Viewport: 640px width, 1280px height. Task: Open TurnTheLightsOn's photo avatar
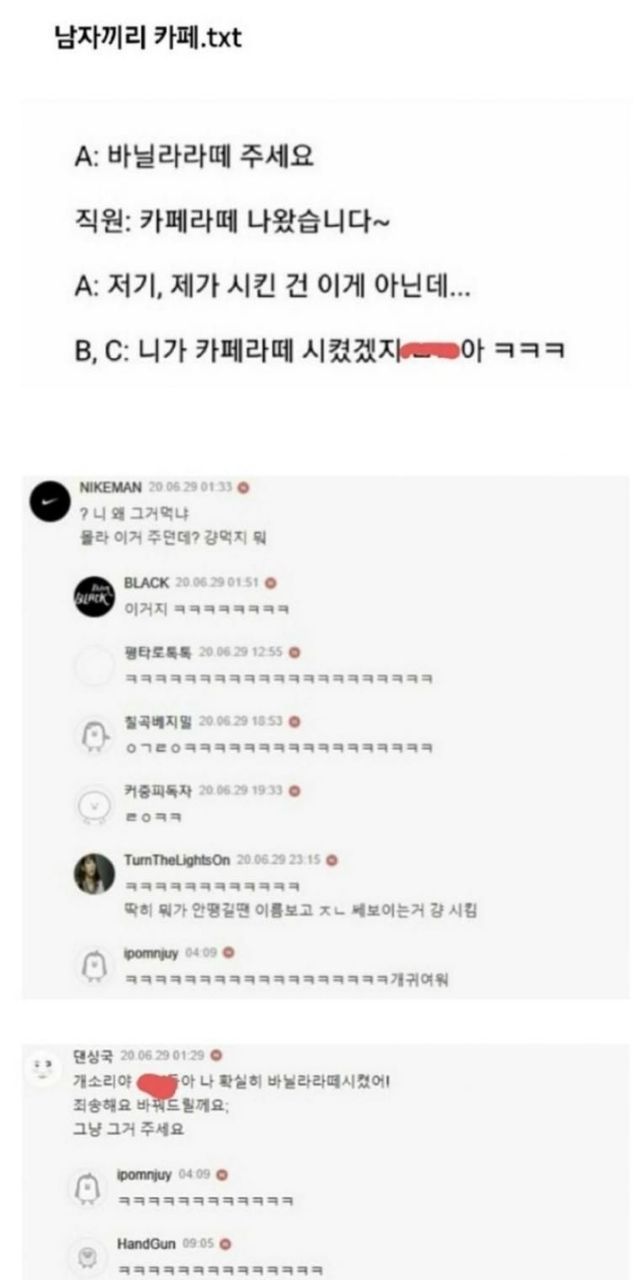point(93,875)
